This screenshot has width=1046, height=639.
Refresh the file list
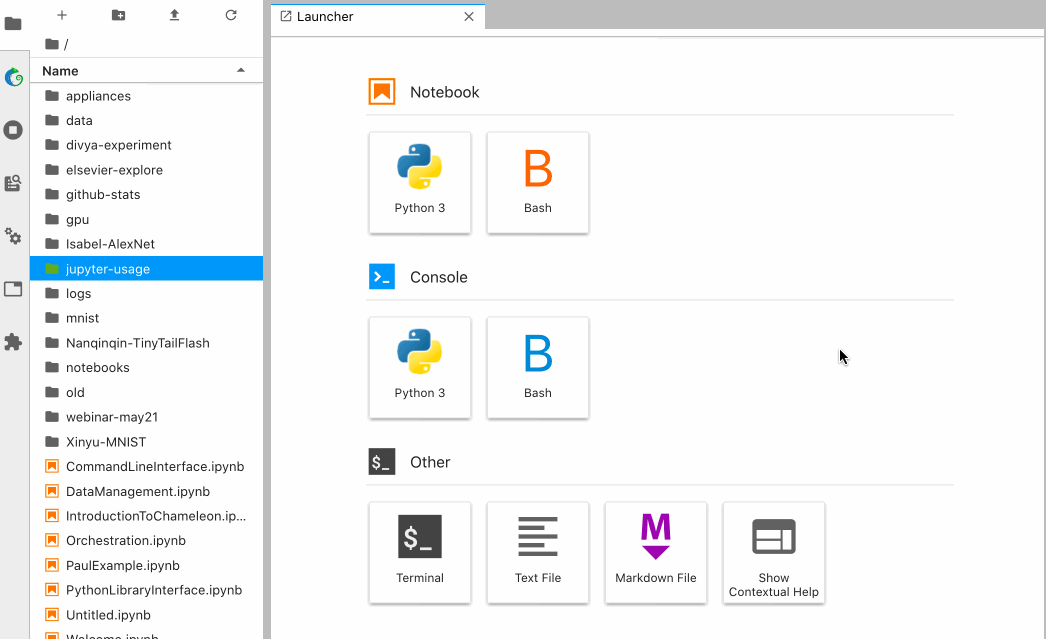[231, 15]
